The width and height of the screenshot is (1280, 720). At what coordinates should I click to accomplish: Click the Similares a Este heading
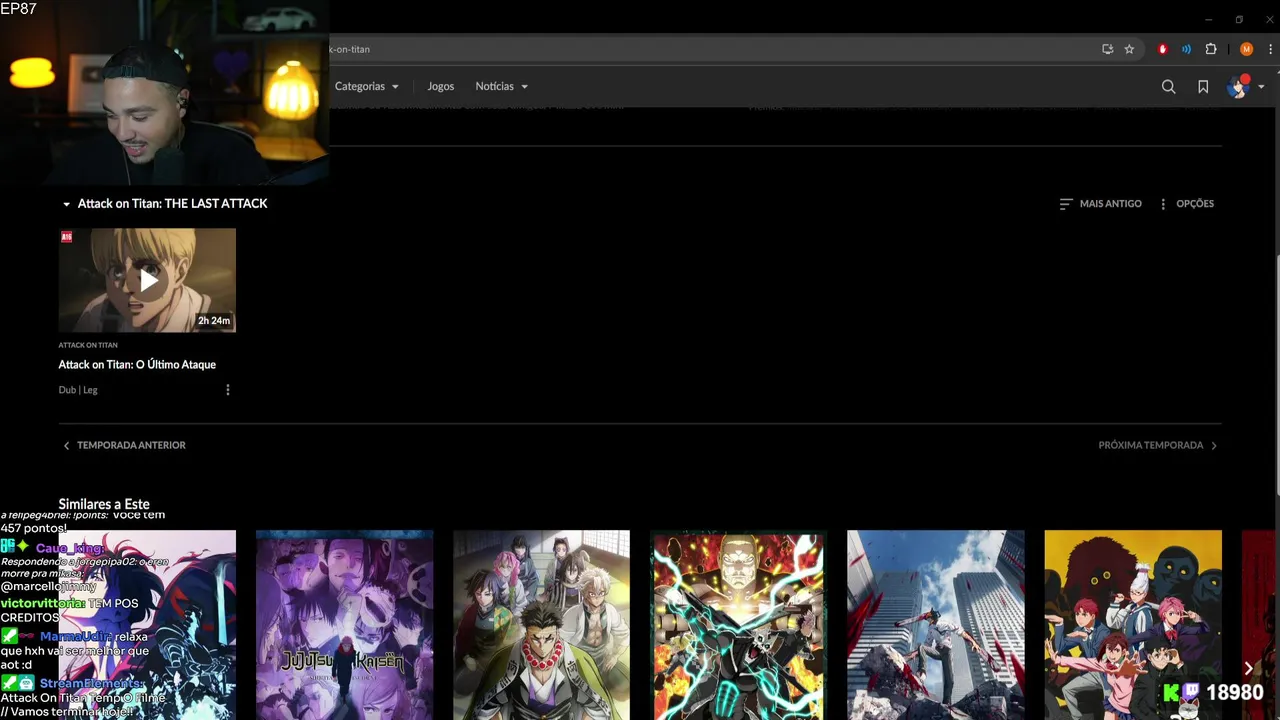(104, 505)
